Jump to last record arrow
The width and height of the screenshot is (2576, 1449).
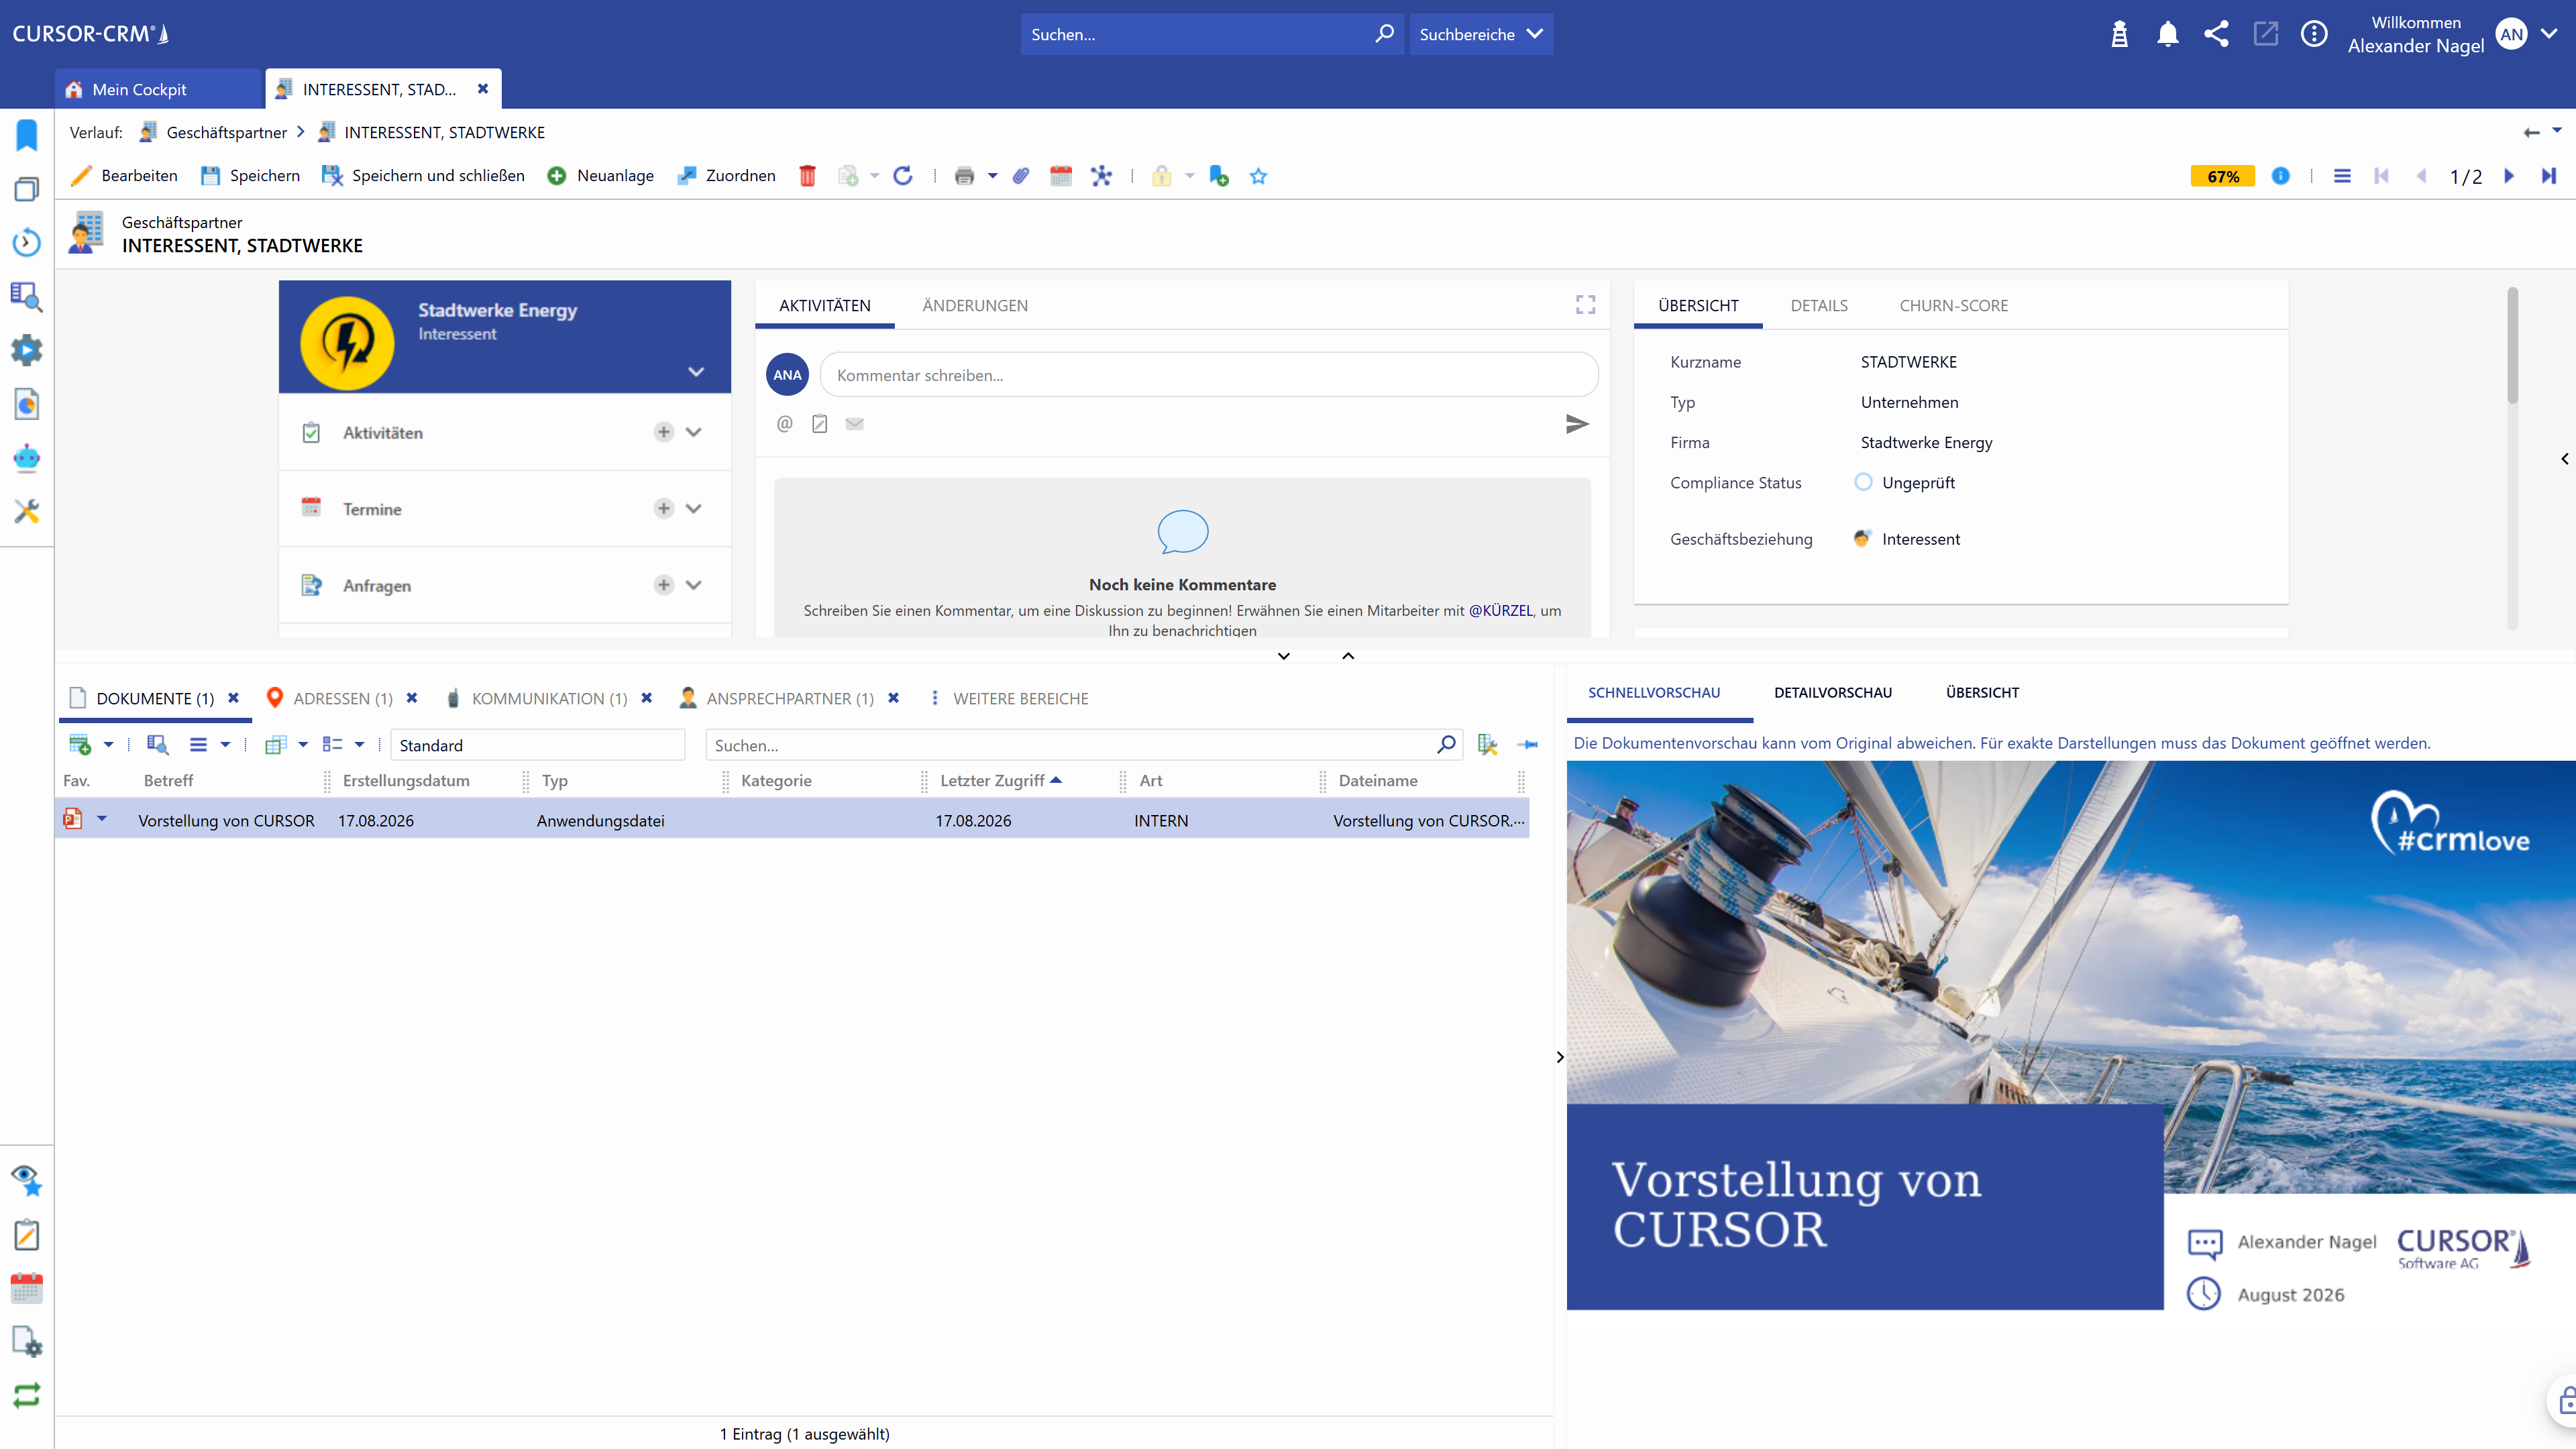click(x=2548, y=176)
